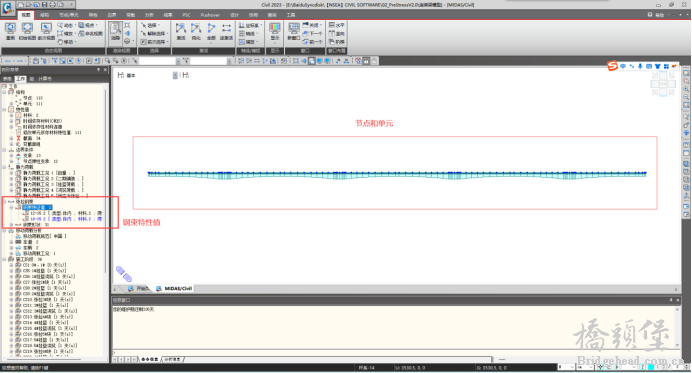Select the 静力荷载工况 1 tree item

click(x=49, y=173)
